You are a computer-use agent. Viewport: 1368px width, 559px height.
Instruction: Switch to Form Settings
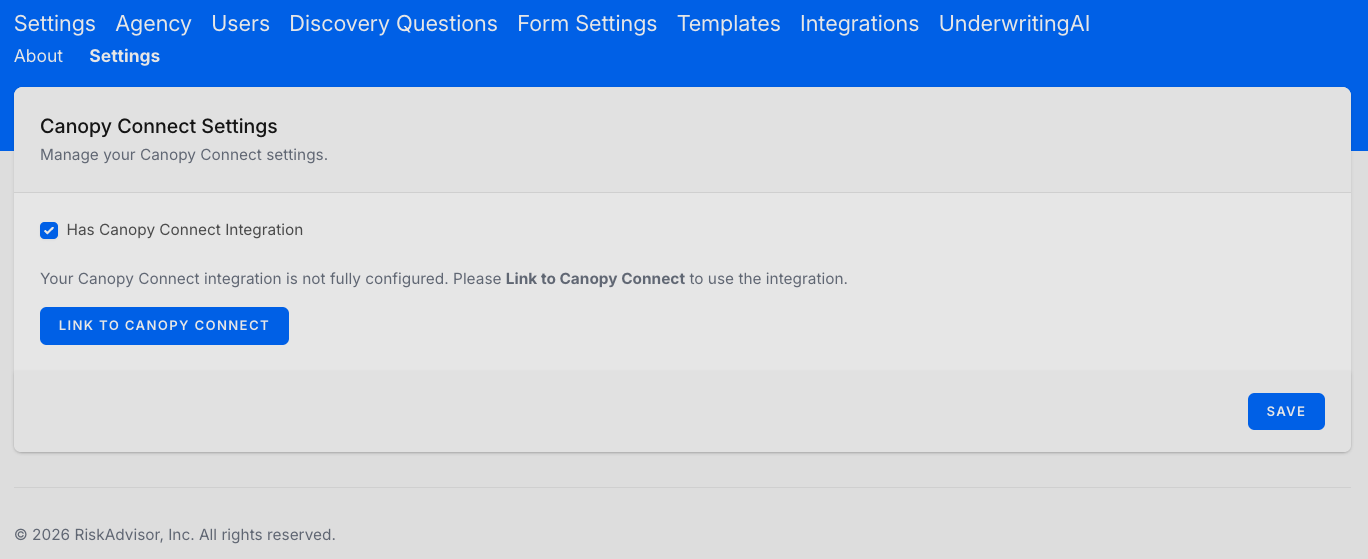coord(587,24)
